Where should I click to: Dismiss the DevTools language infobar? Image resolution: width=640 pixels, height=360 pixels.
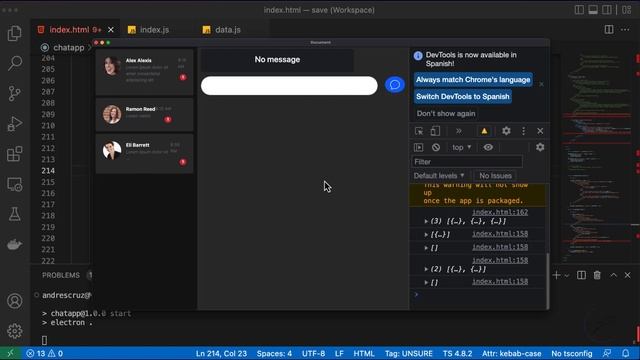(x=541, y=84)
